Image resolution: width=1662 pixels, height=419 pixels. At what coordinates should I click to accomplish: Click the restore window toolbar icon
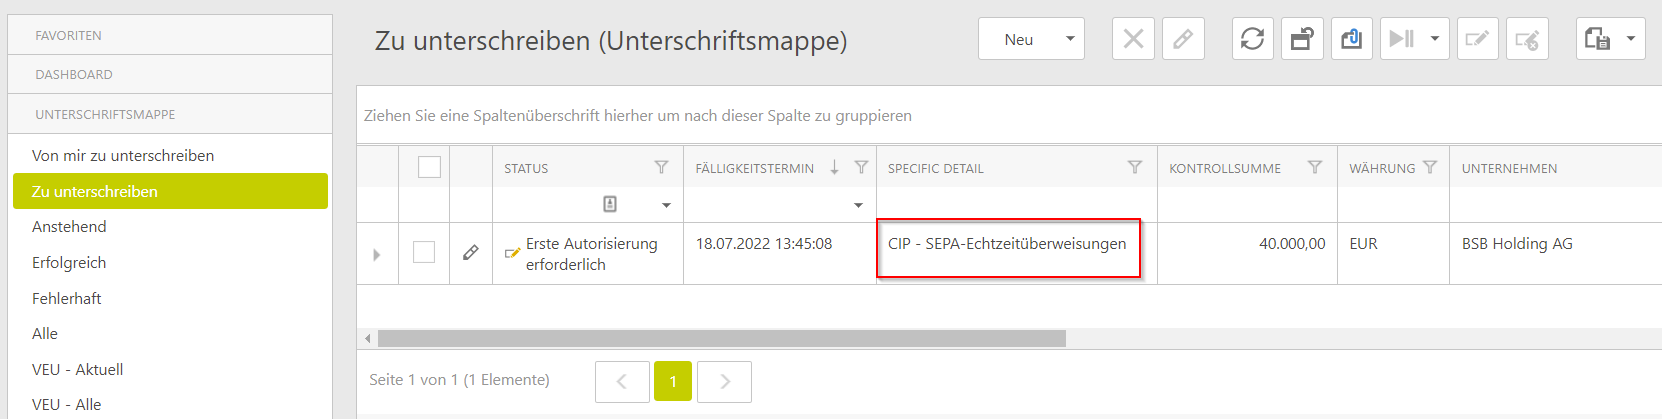[x=1302, y=39]
